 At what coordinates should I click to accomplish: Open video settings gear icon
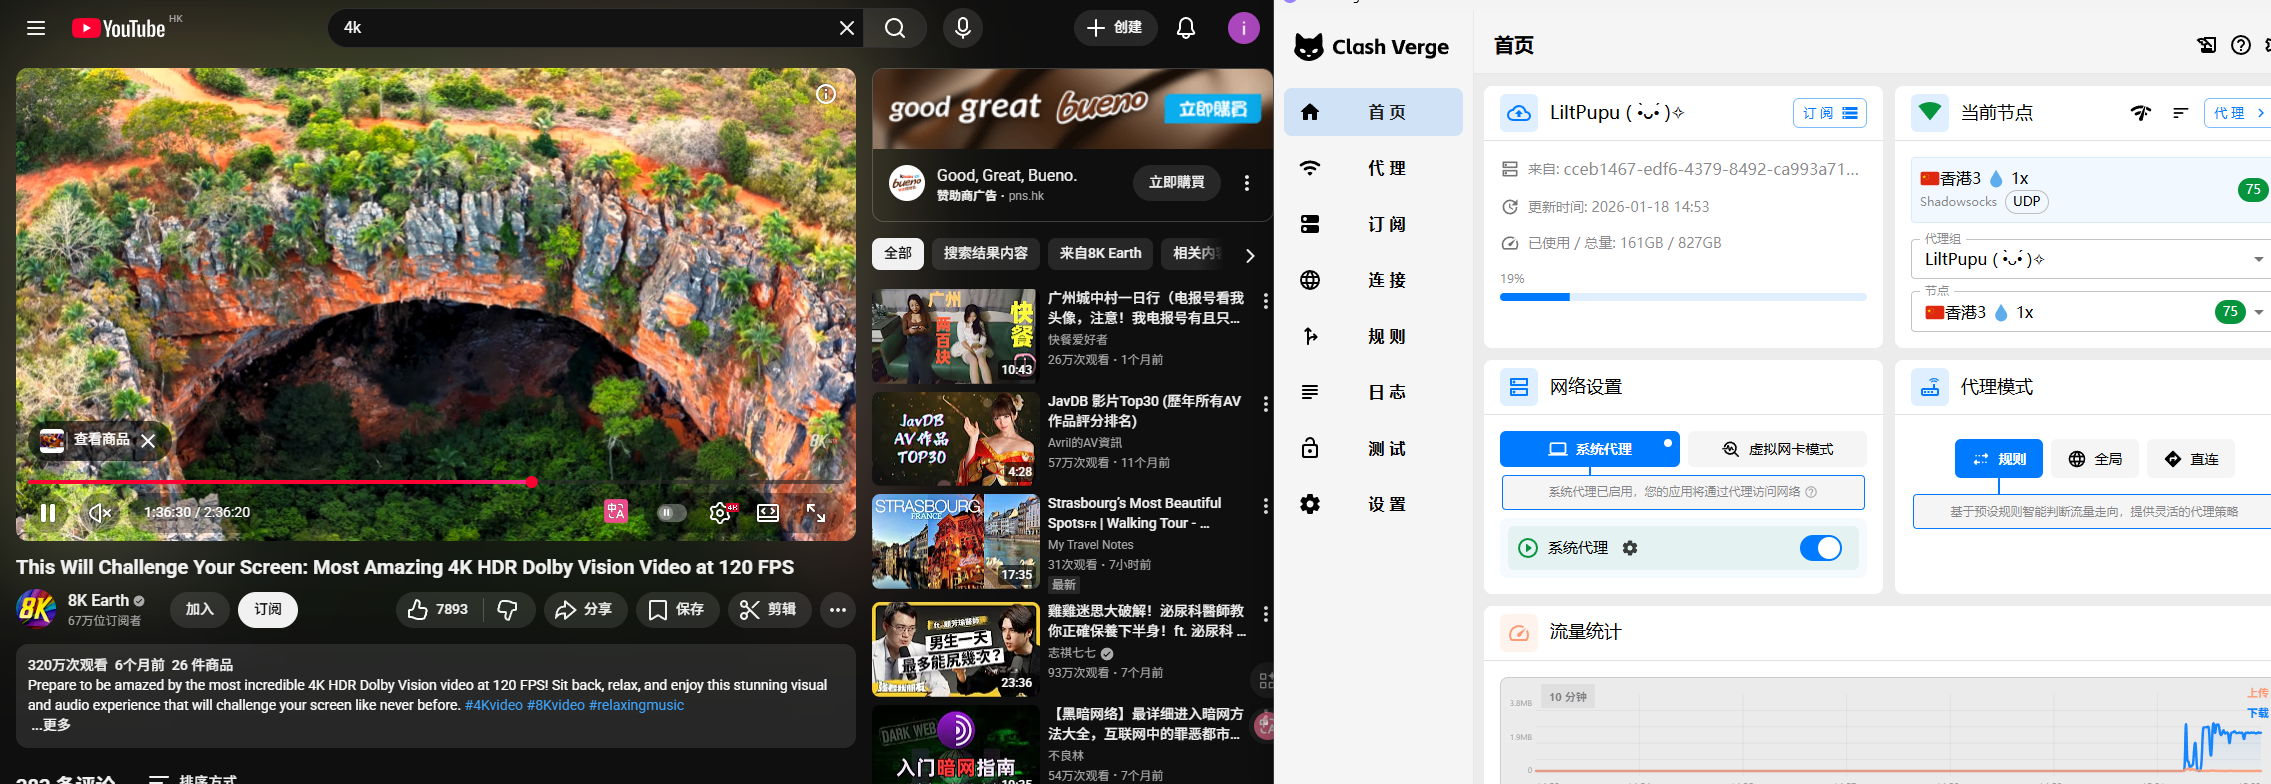[x=719, y=513]
